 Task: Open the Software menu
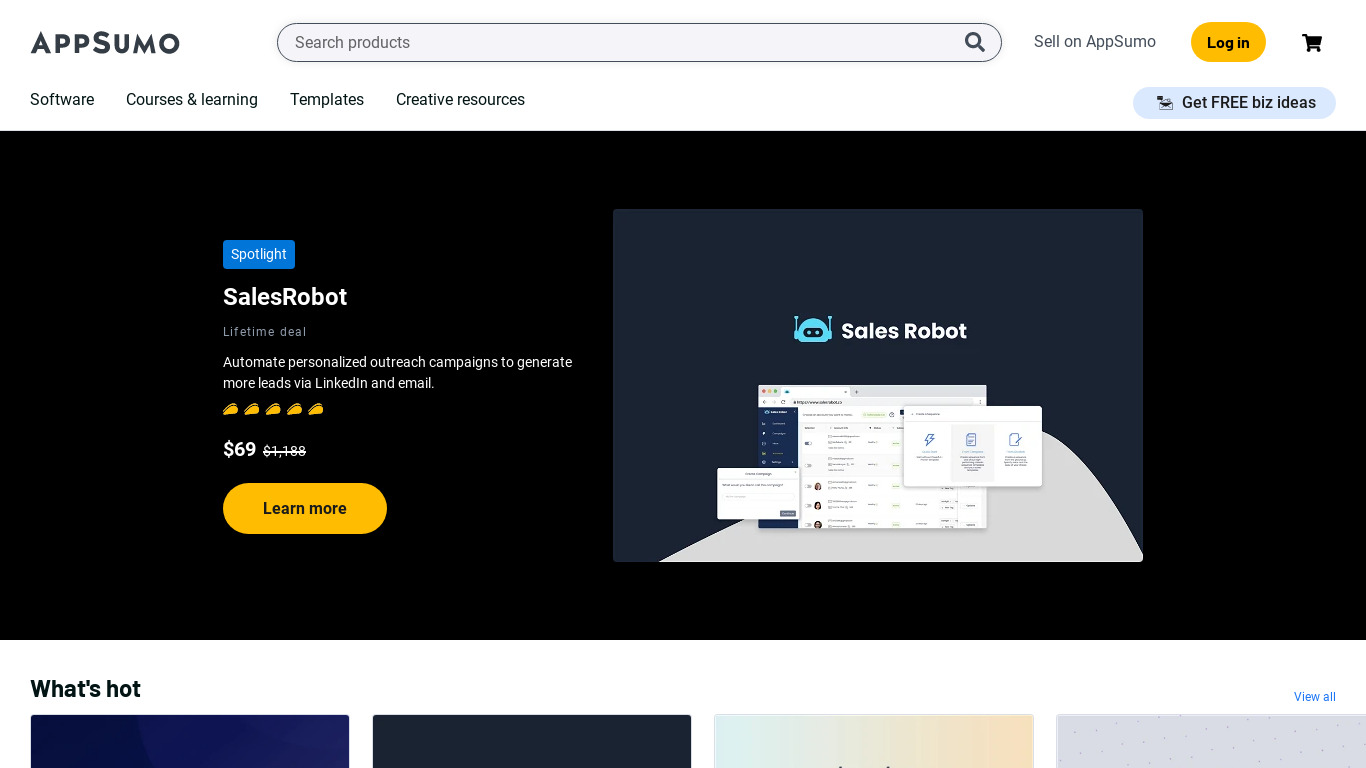(62, 100)
